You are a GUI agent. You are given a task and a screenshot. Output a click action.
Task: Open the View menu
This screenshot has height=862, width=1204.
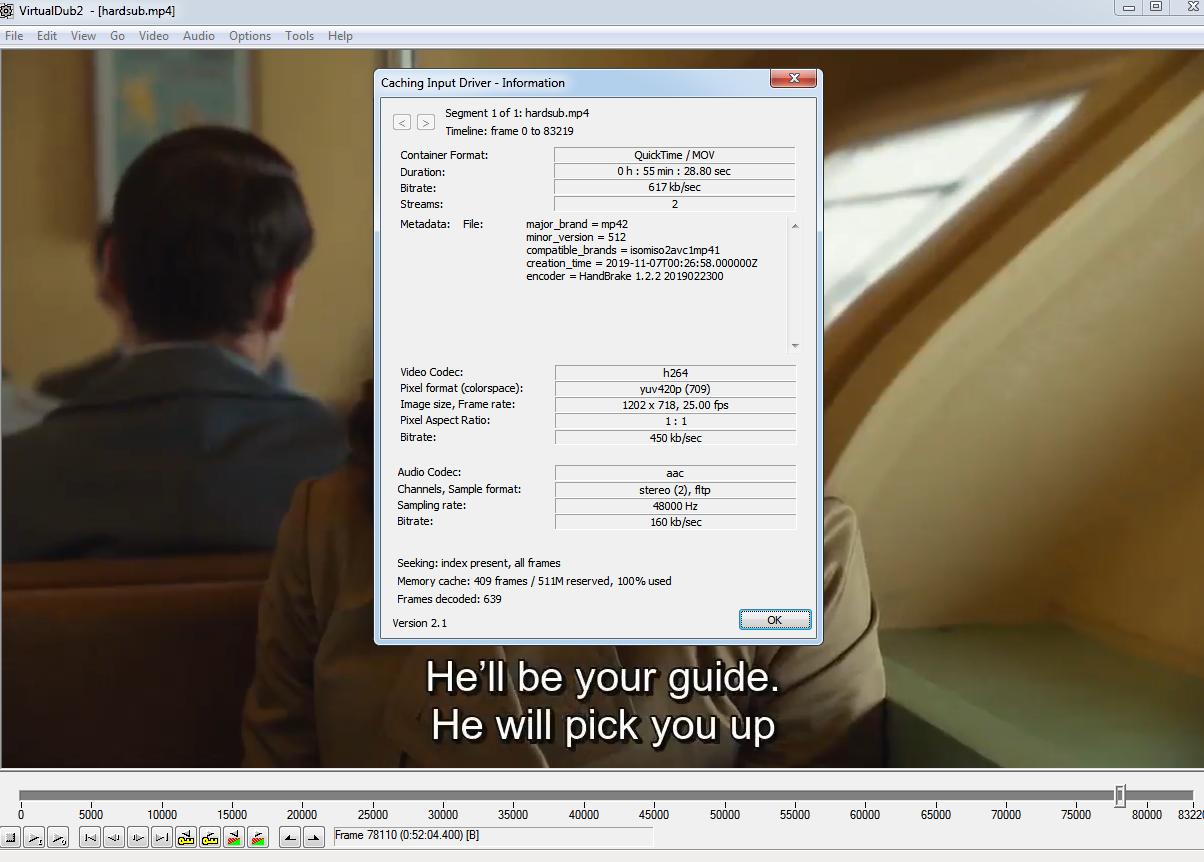tap(83, 35)
